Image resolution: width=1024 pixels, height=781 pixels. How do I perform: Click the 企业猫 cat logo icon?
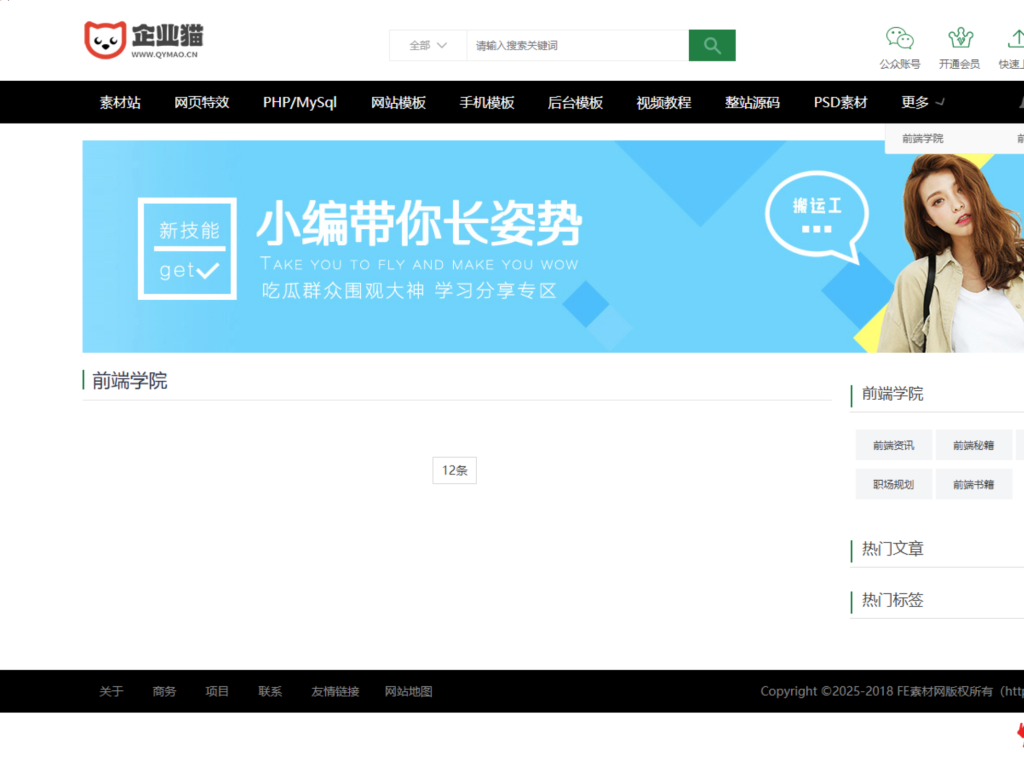coord(103,38)
